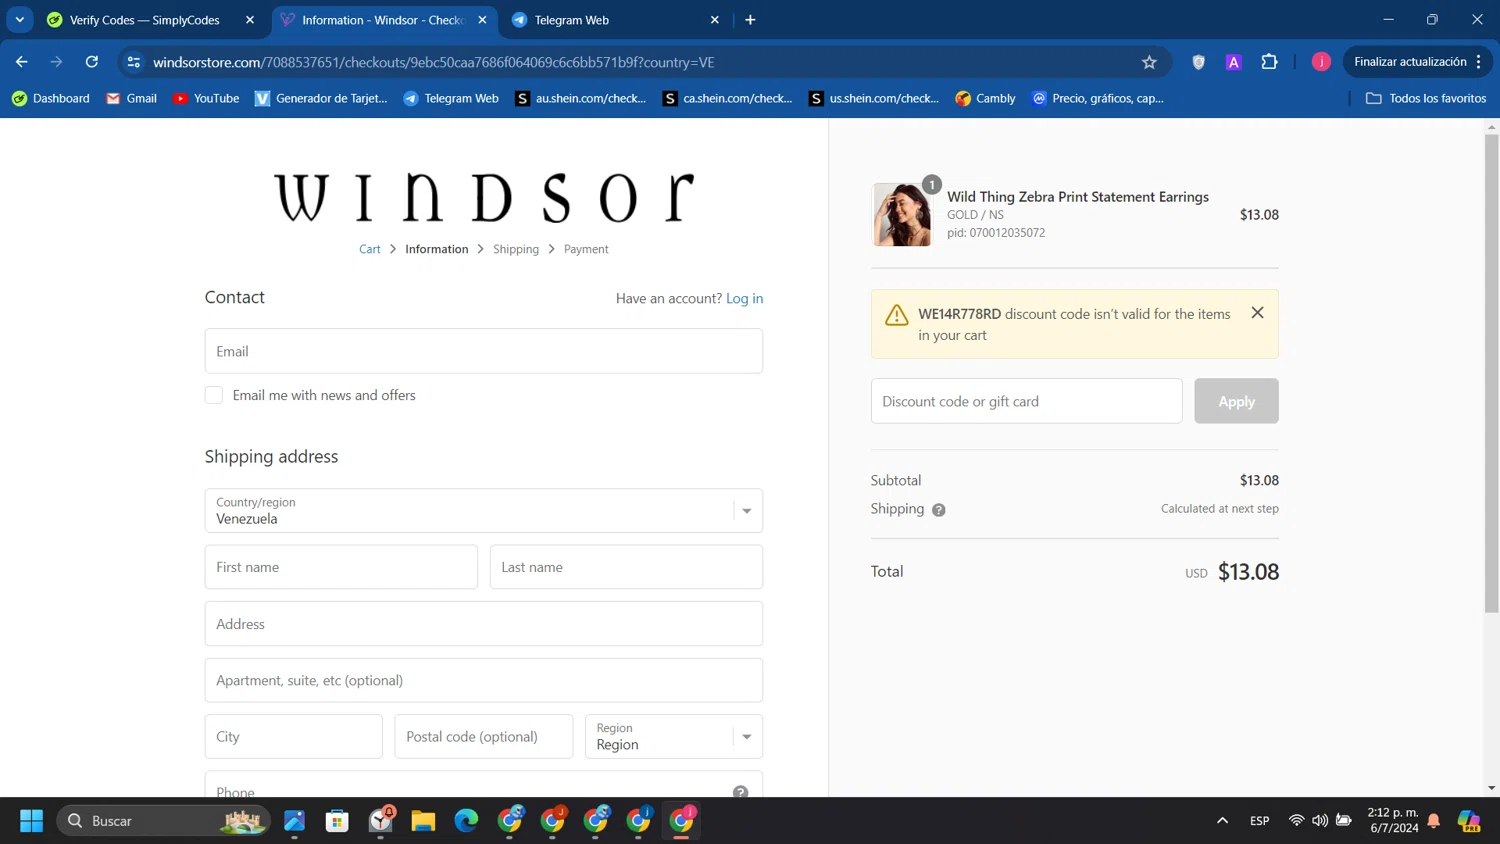Open the Windows Start menu
This screenshot has width=1500, height=844.
click(x=31, y=821)
